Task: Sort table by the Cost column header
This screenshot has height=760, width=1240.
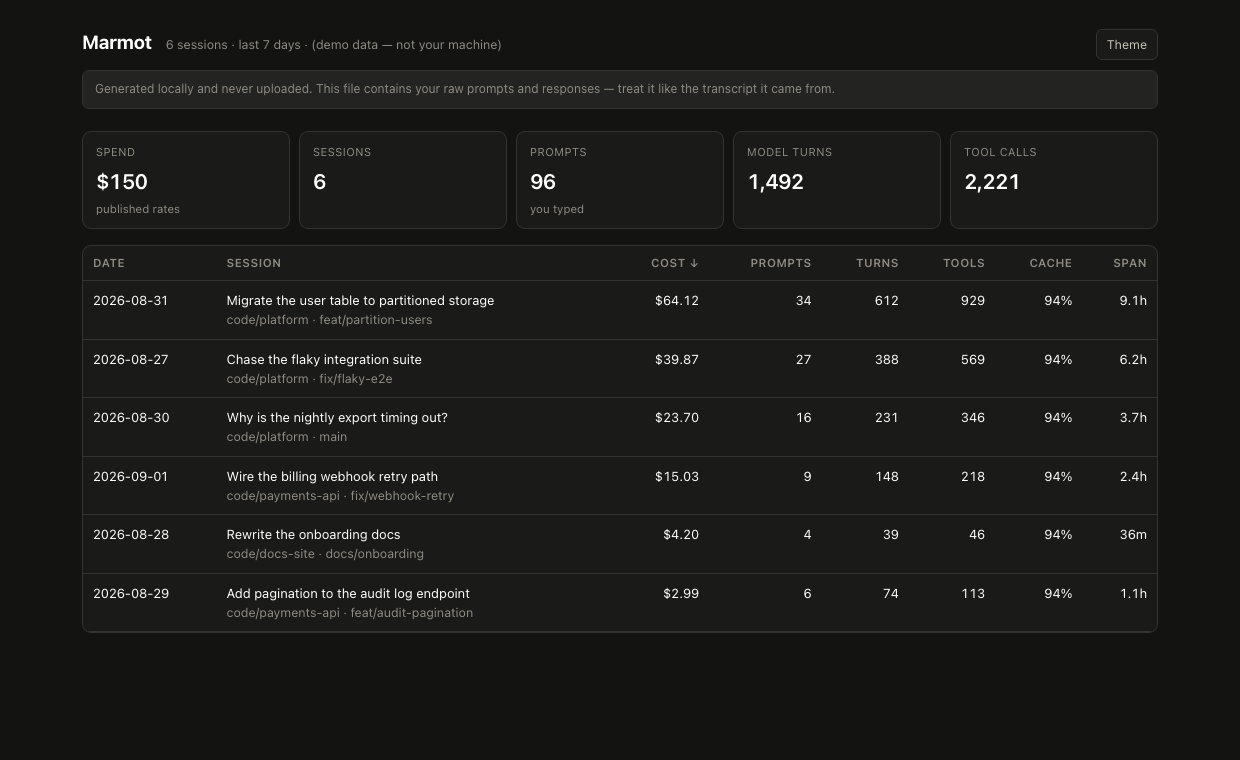Action: (675, 263)
